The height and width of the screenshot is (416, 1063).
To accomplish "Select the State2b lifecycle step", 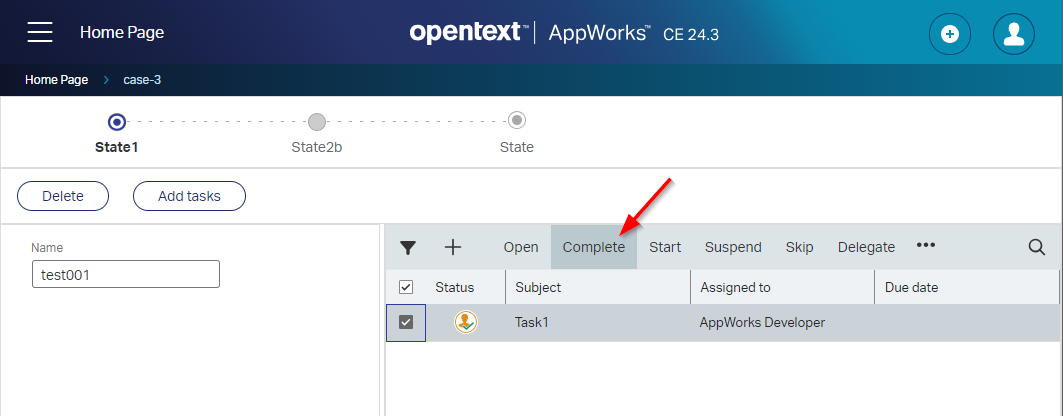I will [317, 122].
